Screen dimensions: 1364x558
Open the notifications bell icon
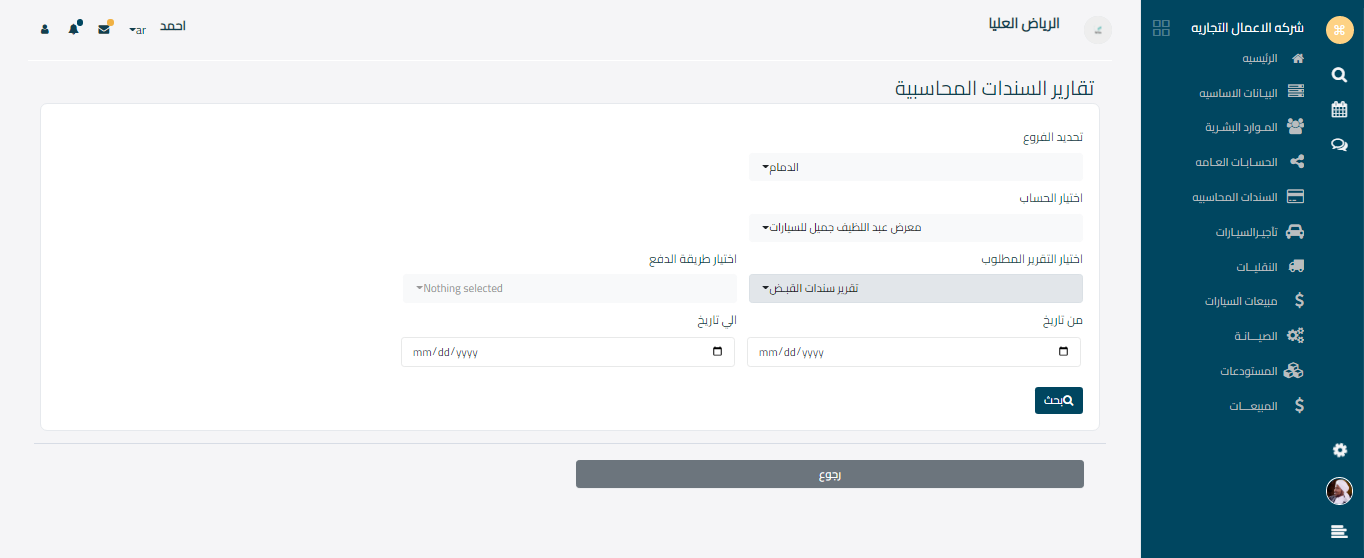pyautogui.click(x=74, y=29)
